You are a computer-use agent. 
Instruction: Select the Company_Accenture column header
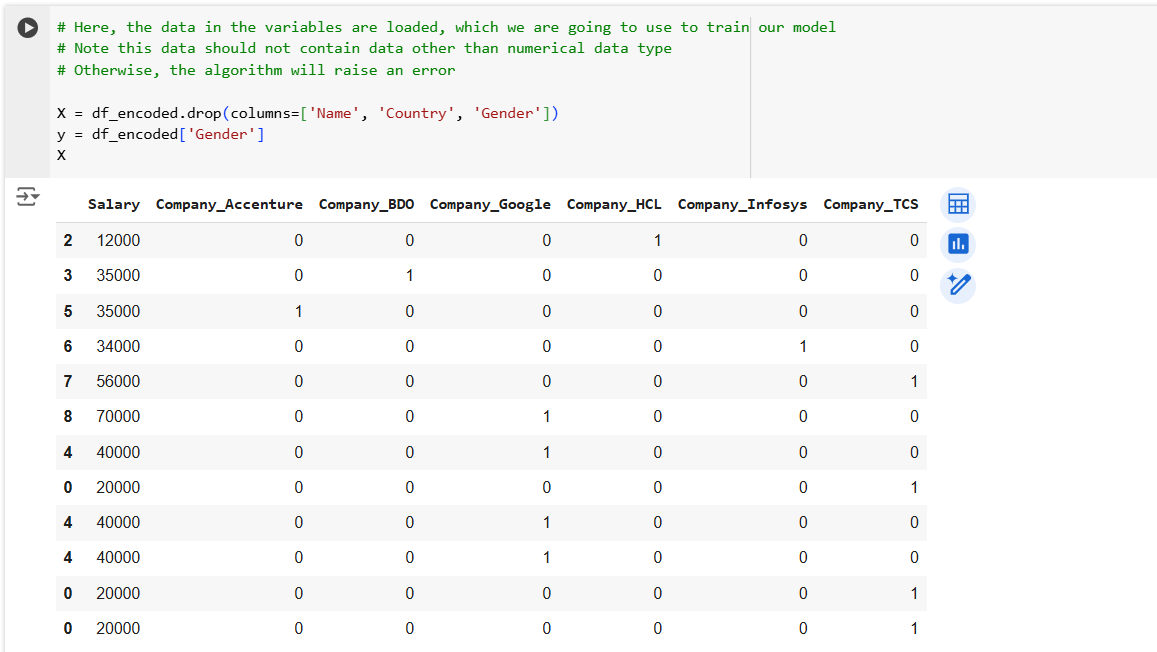click(229, 204)
